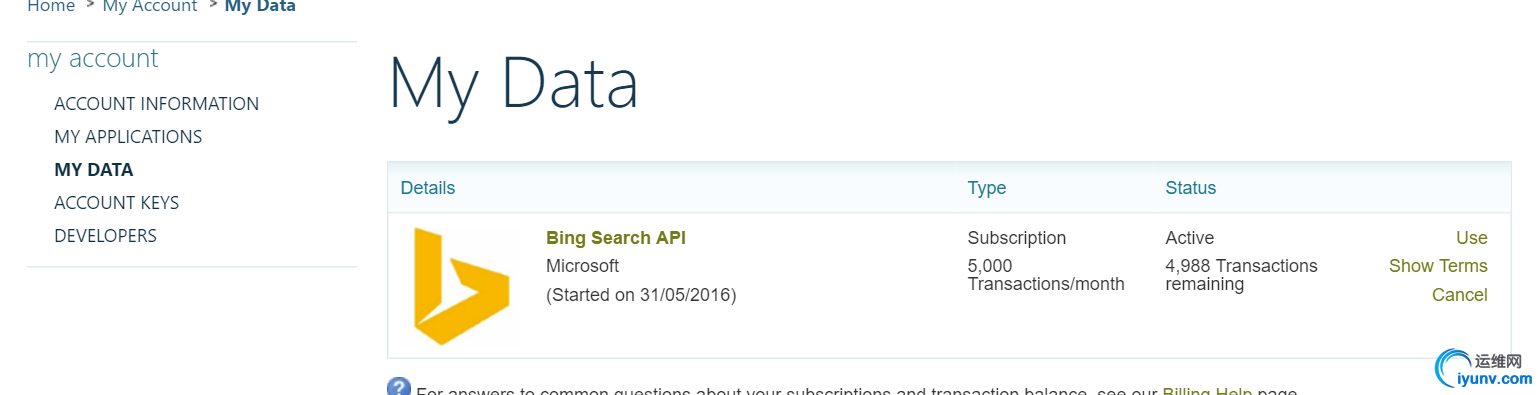Select My Data in breadcrumb

pyautogui.click(x=260, y=7)
